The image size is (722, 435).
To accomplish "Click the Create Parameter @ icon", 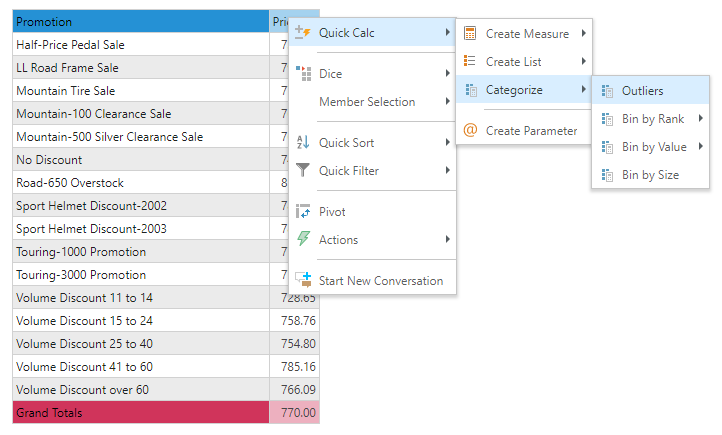I will [471, 131].
